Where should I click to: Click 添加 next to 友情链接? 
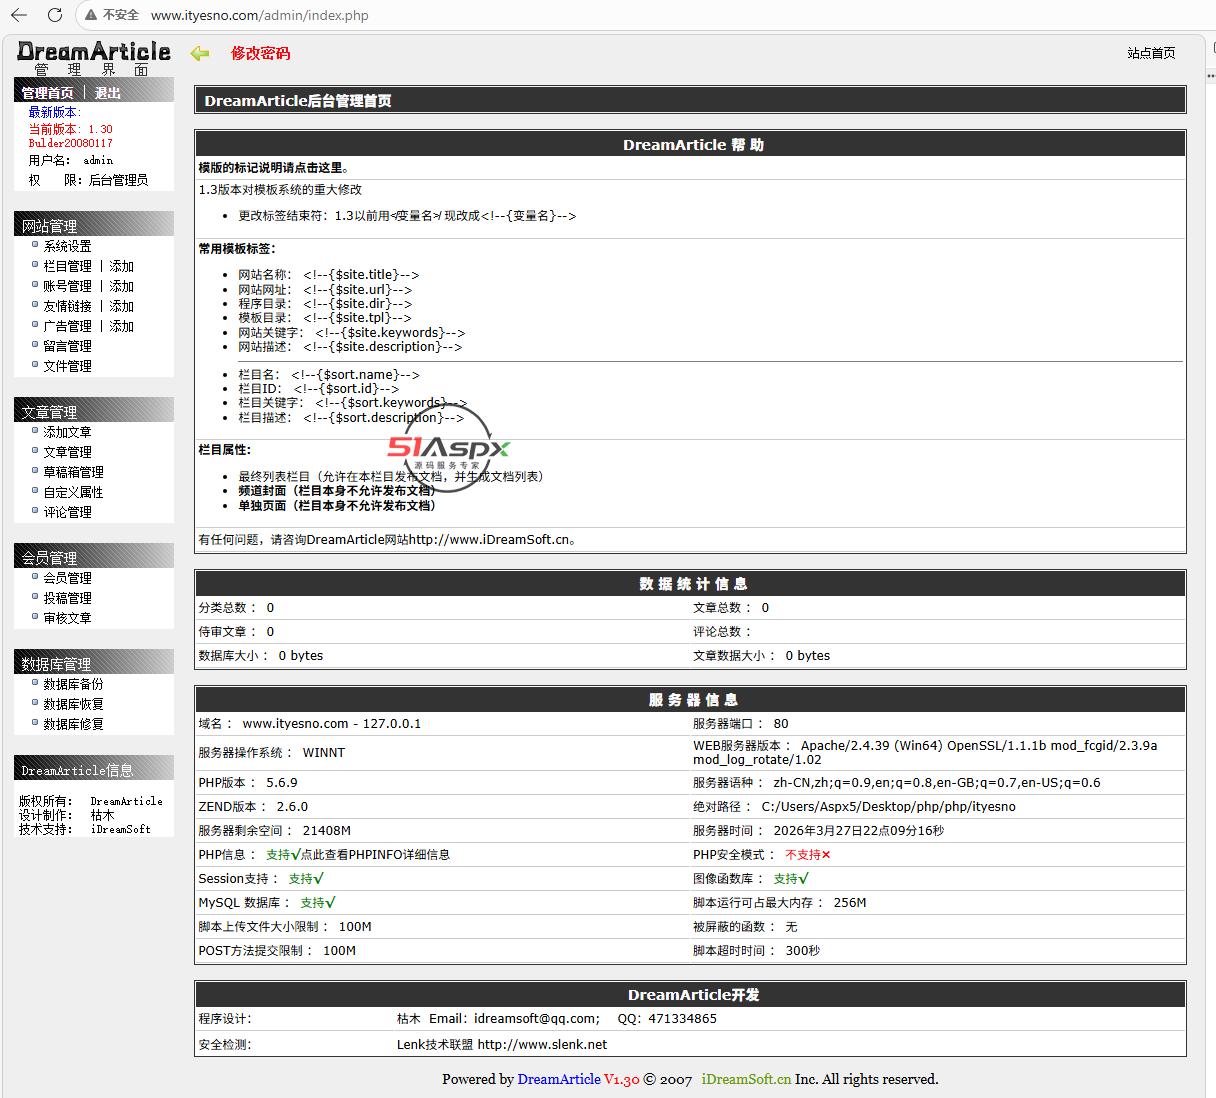[122, 306]
